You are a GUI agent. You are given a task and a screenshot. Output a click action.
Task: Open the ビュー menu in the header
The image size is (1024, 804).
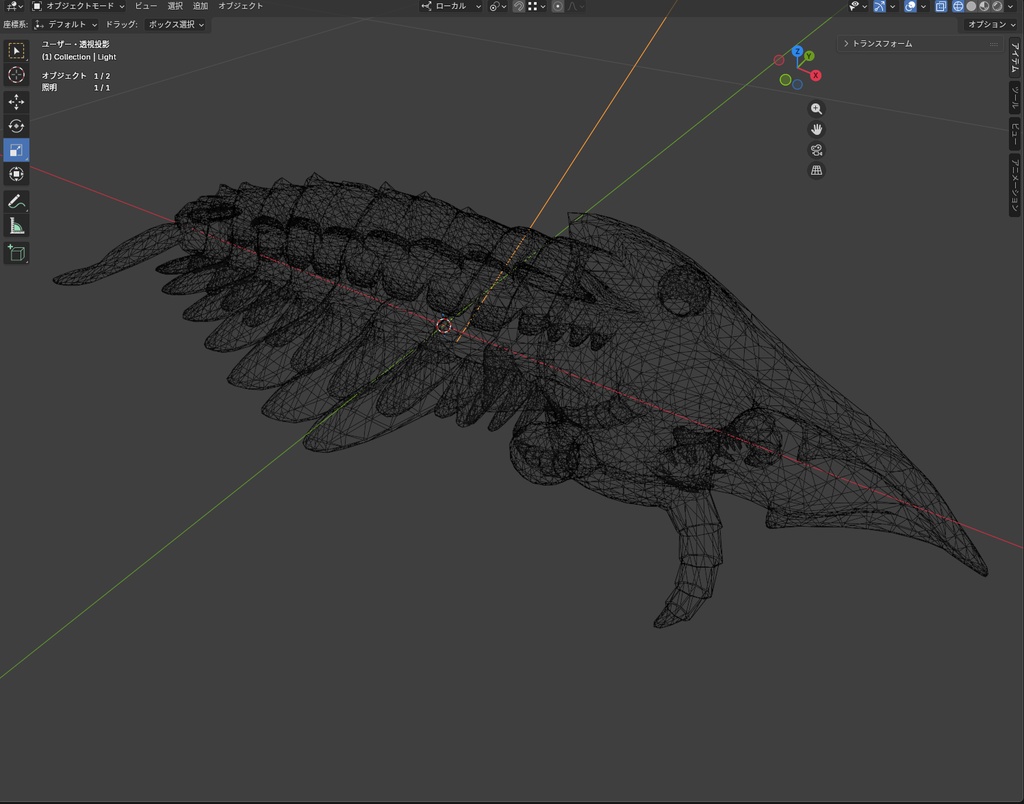pyautogui.click(x=146, y=6)
